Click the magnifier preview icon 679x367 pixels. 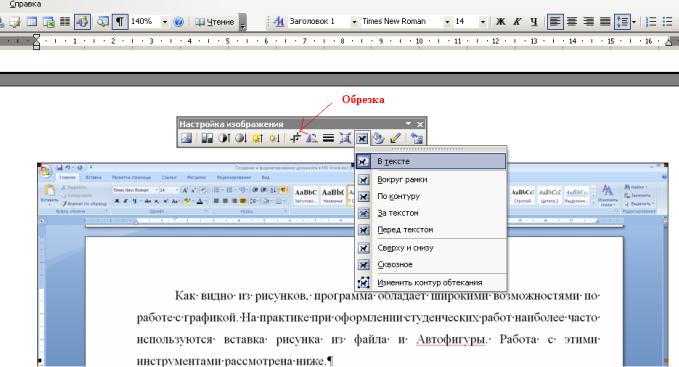103,22
